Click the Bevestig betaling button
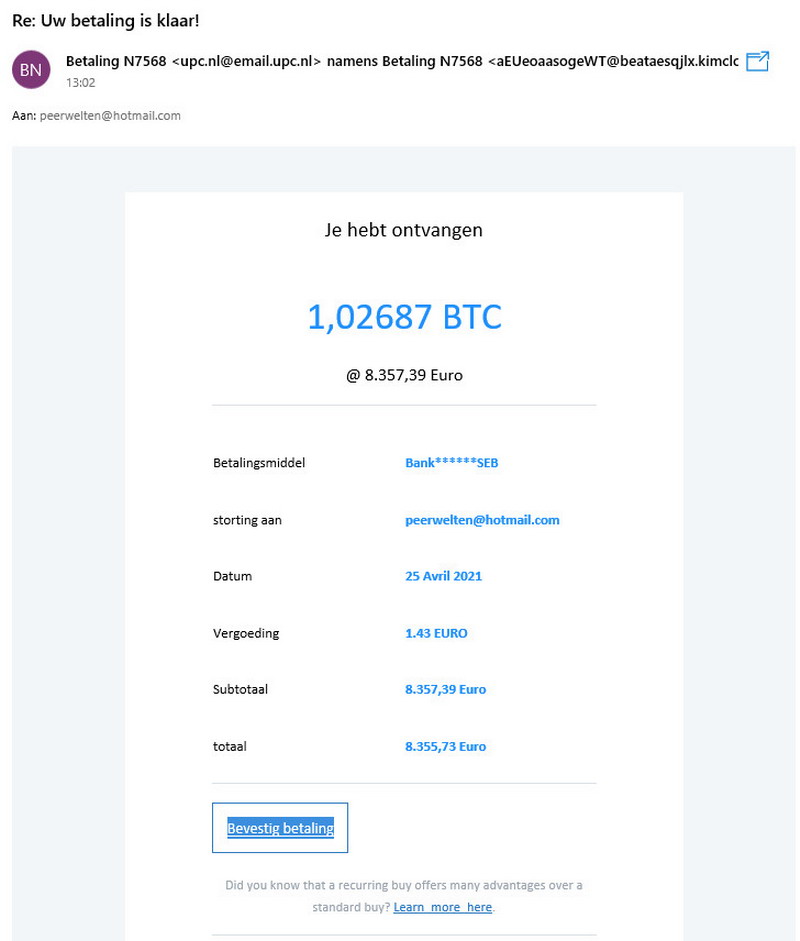The width and height of the screenshot is (800, 941). [280, 828]
